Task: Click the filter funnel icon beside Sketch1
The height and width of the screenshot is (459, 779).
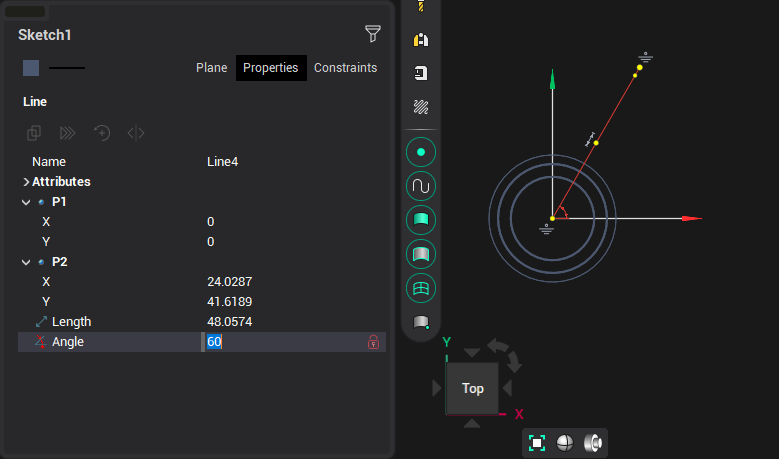Action: 373,34
